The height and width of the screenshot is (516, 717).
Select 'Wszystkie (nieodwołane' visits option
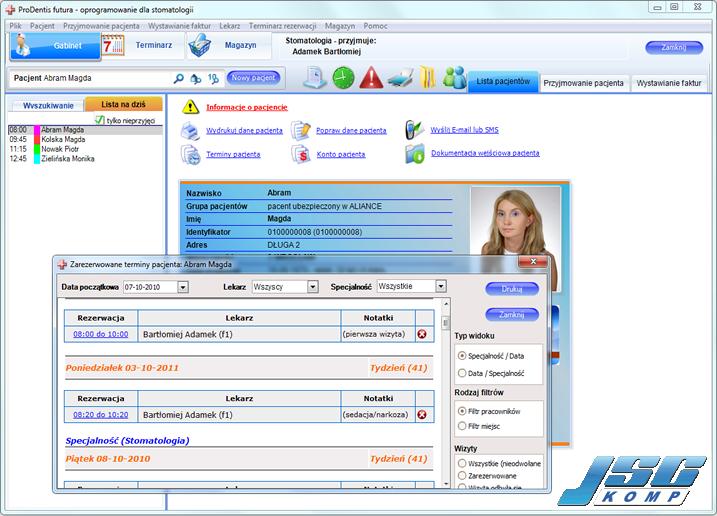pos(462,463)
